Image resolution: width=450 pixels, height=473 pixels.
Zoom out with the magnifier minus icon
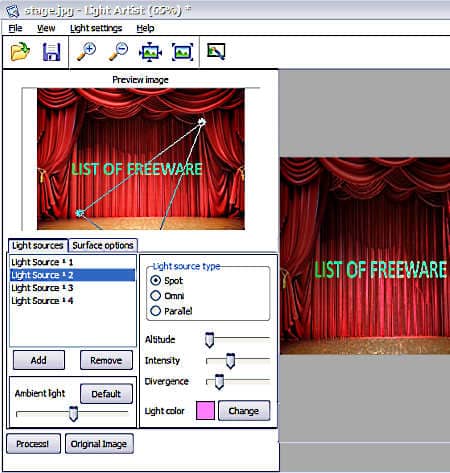[x=118, y=52]
